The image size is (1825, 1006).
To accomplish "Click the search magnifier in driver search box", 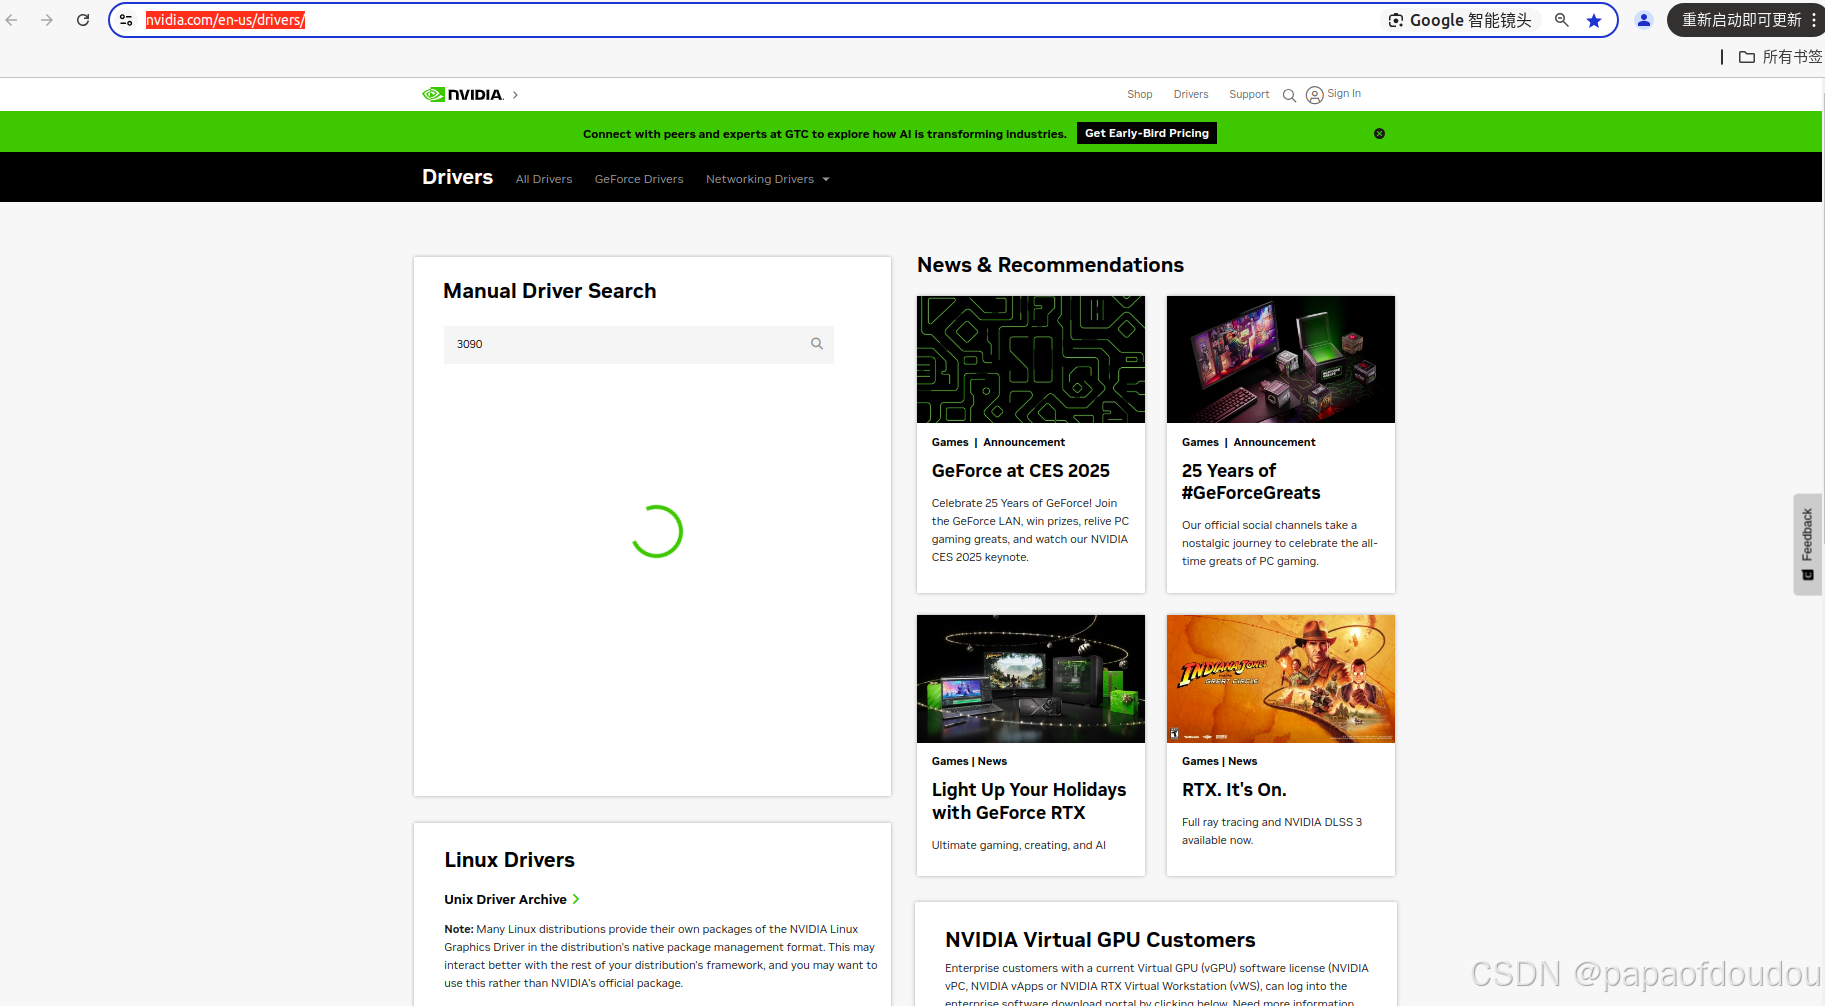I will (817, 344).
